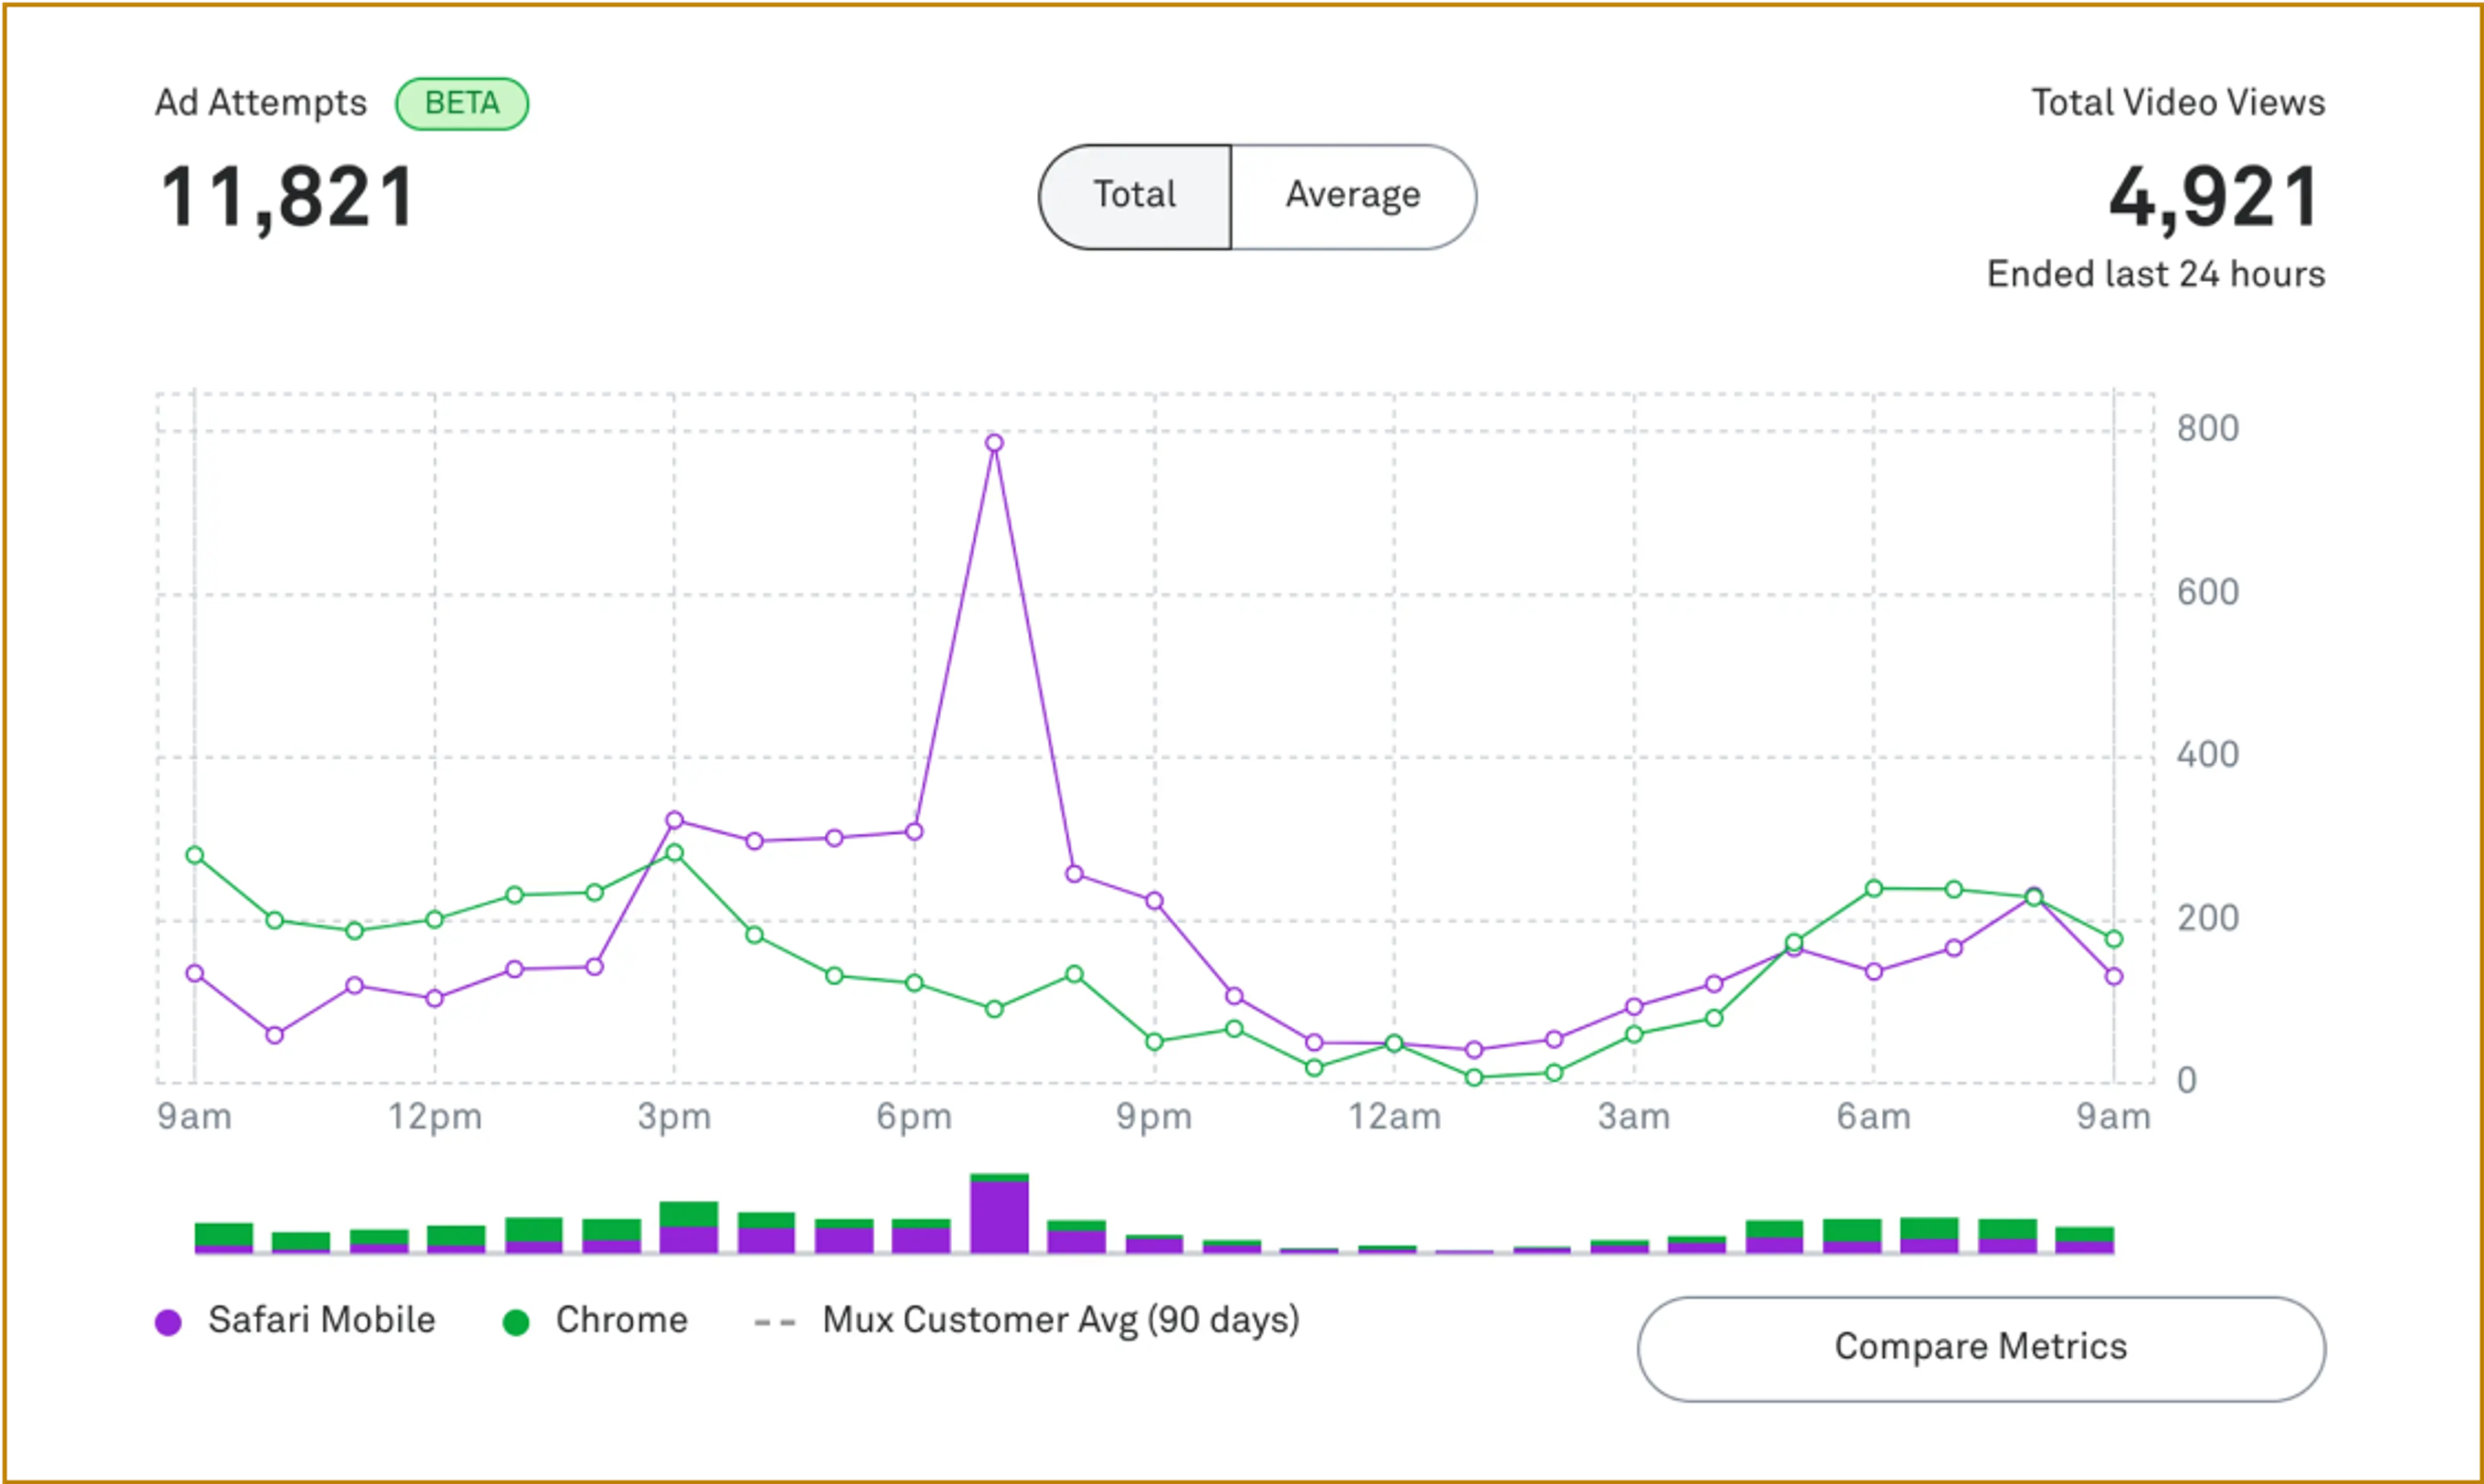Click the Safari Mobile point at 9pm
This screenshot has width=2484, height=1484.
pyautogui.click(x=1154, y=901)
